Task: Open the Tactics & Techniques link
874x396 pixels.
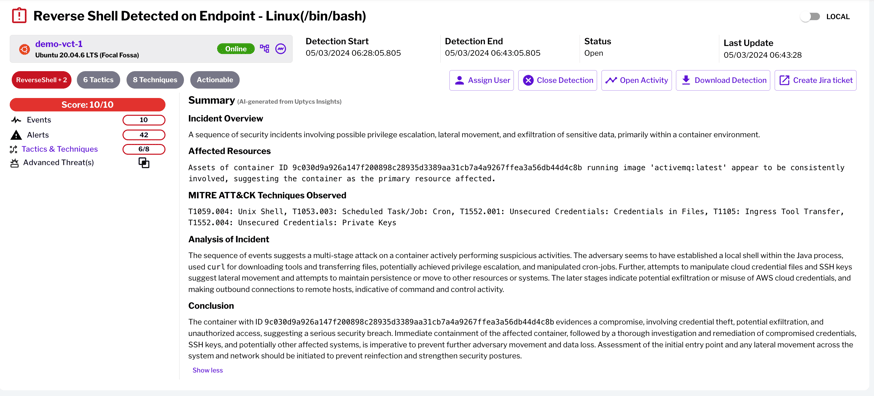Action: [60, 149]
